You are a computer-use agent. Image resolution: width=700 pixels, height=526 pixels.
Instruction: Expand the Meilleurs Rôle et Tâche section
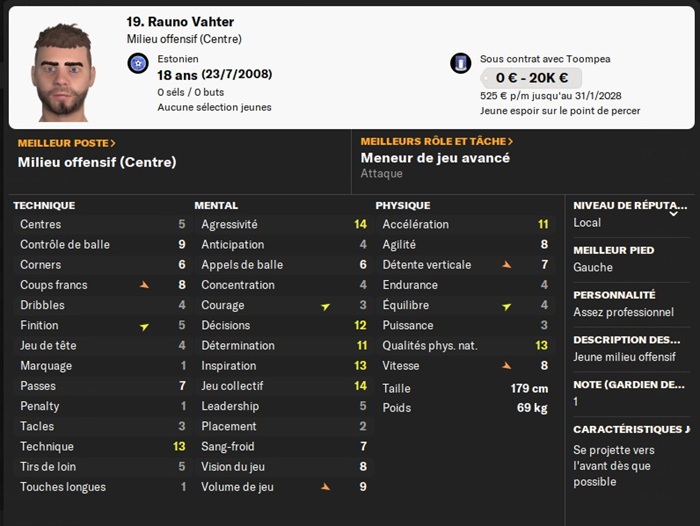[x=437, y=142]
